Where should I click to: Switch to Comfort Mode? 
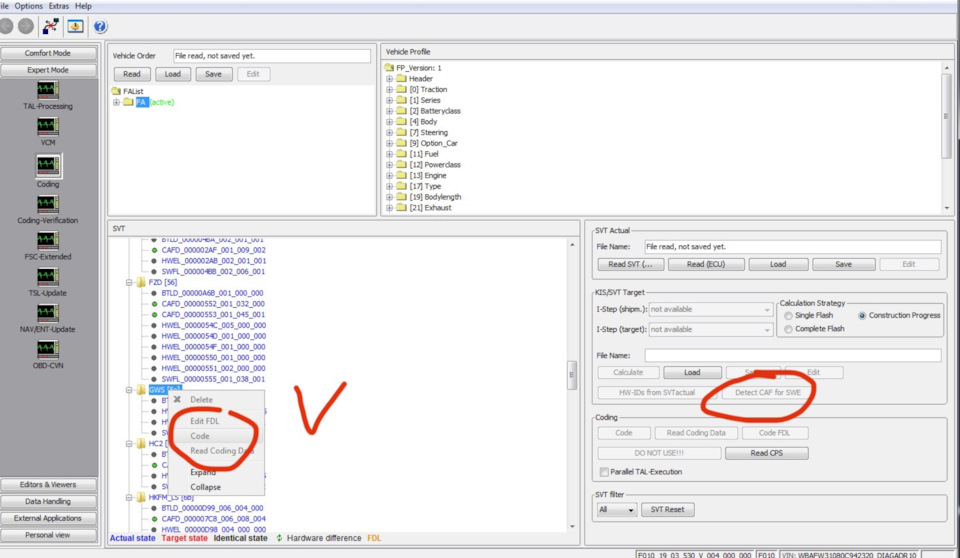click(x=48, y=53)
